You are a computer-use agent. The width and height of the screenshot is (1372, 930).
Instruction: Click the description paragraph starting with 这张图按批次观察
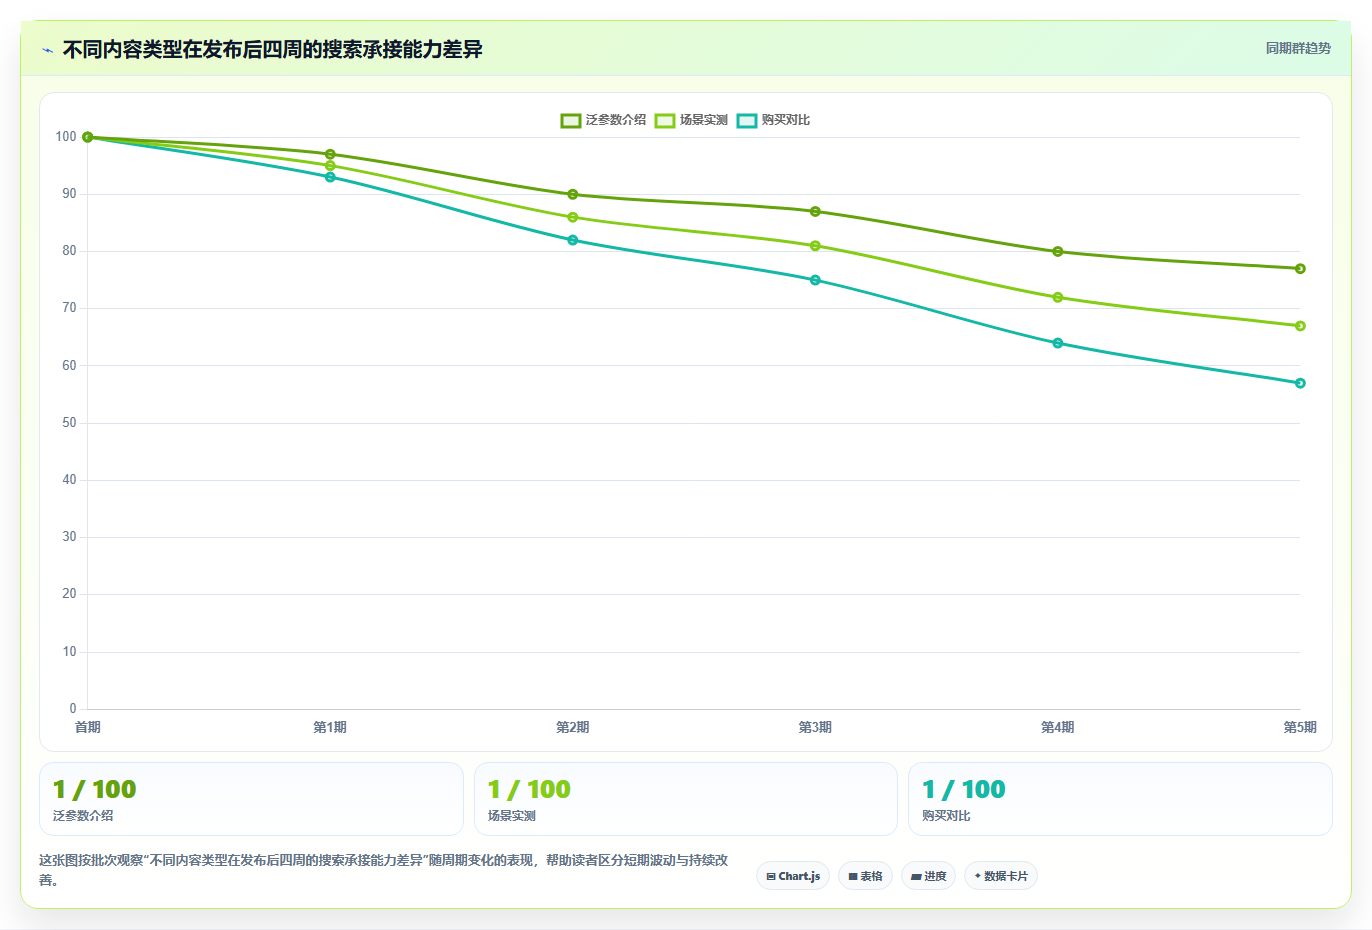coord(384,870)
